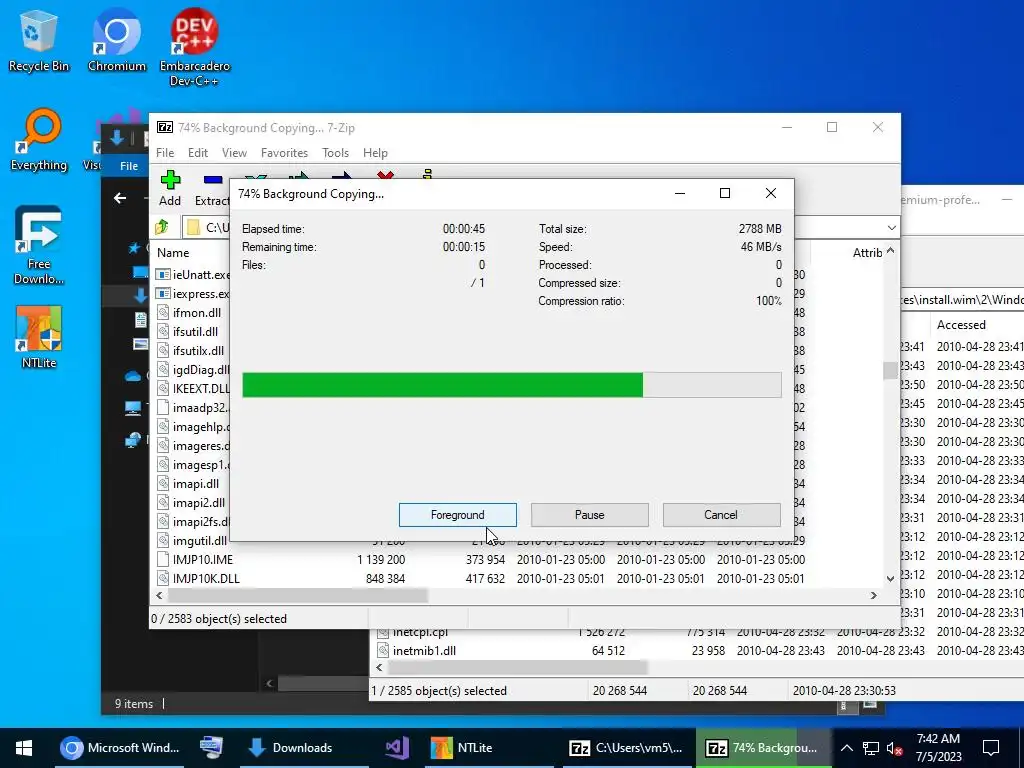Open Recycle Bin desktop icon

click(x=38, y=40)
